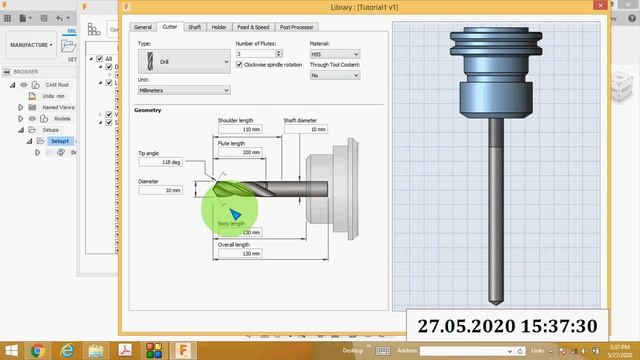Expand the Named Views tree node
This screenshot has height=360, width=640.
(20, 107)
